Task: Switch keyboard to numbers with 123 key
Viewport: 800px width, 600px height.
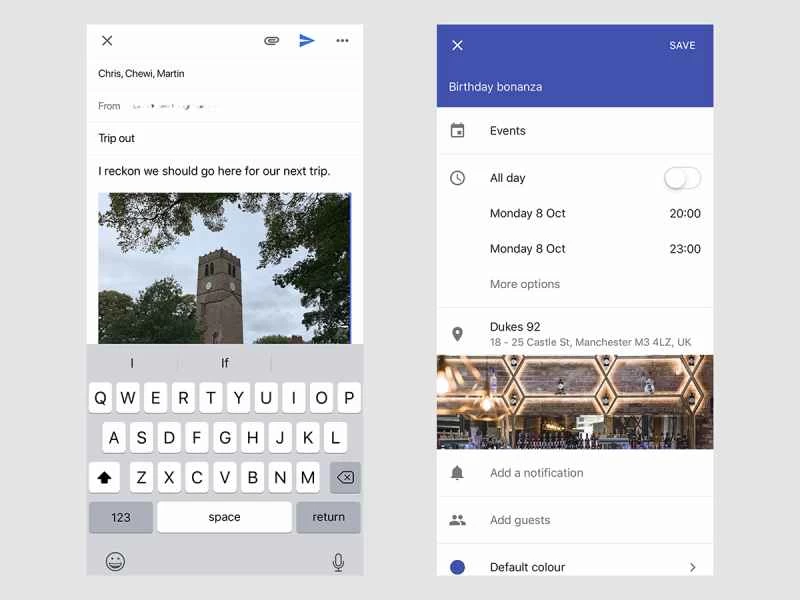Action: [x=120, y=517]
